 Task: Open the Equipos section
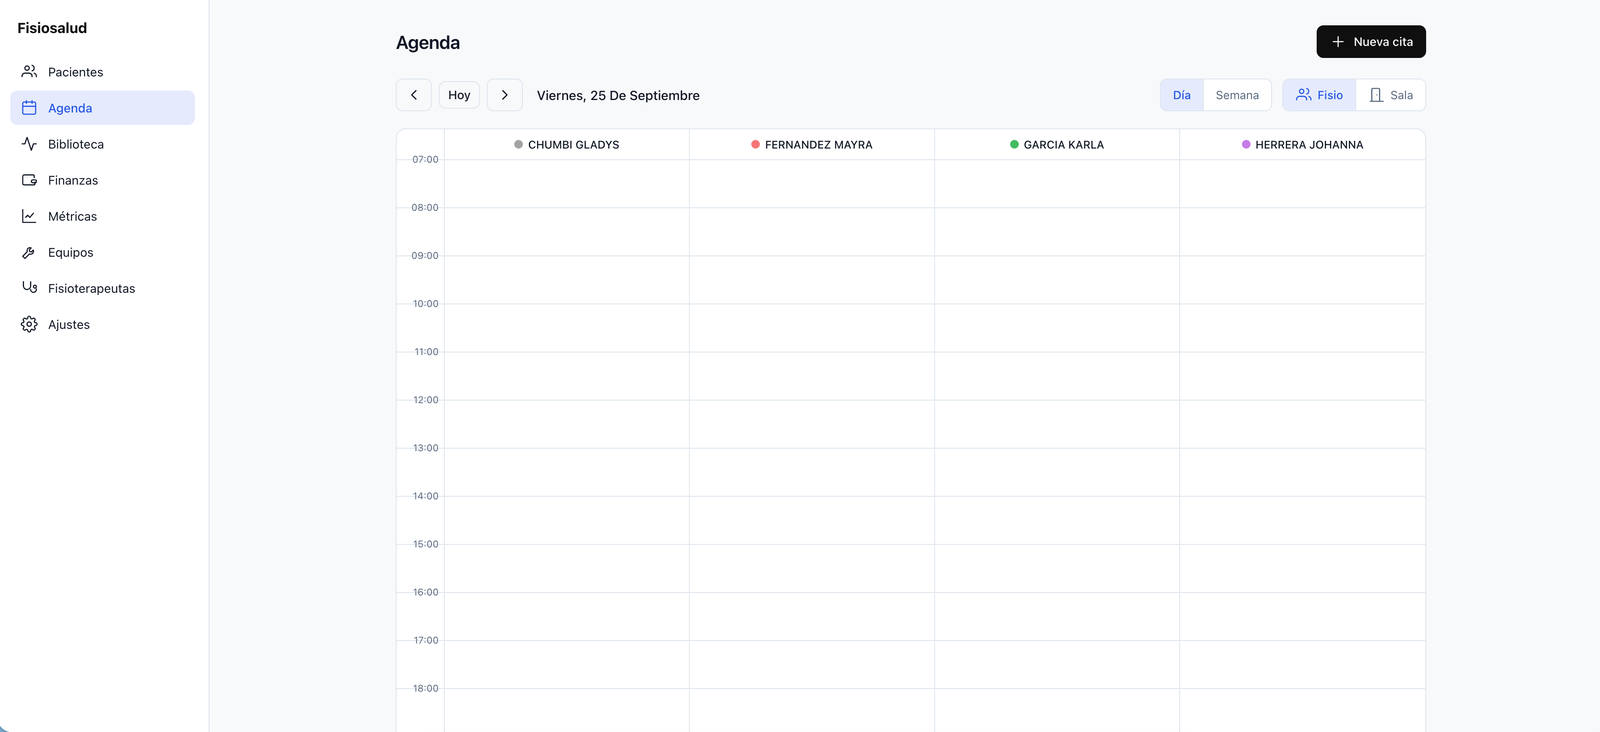(102, 252)
